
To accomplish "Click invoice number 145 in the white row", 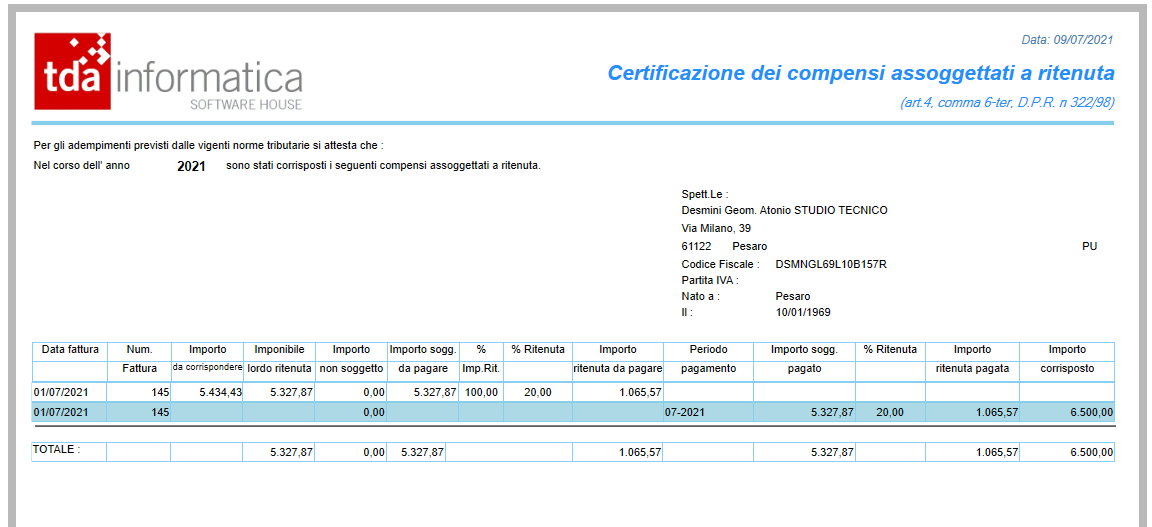I will (161, 393).
